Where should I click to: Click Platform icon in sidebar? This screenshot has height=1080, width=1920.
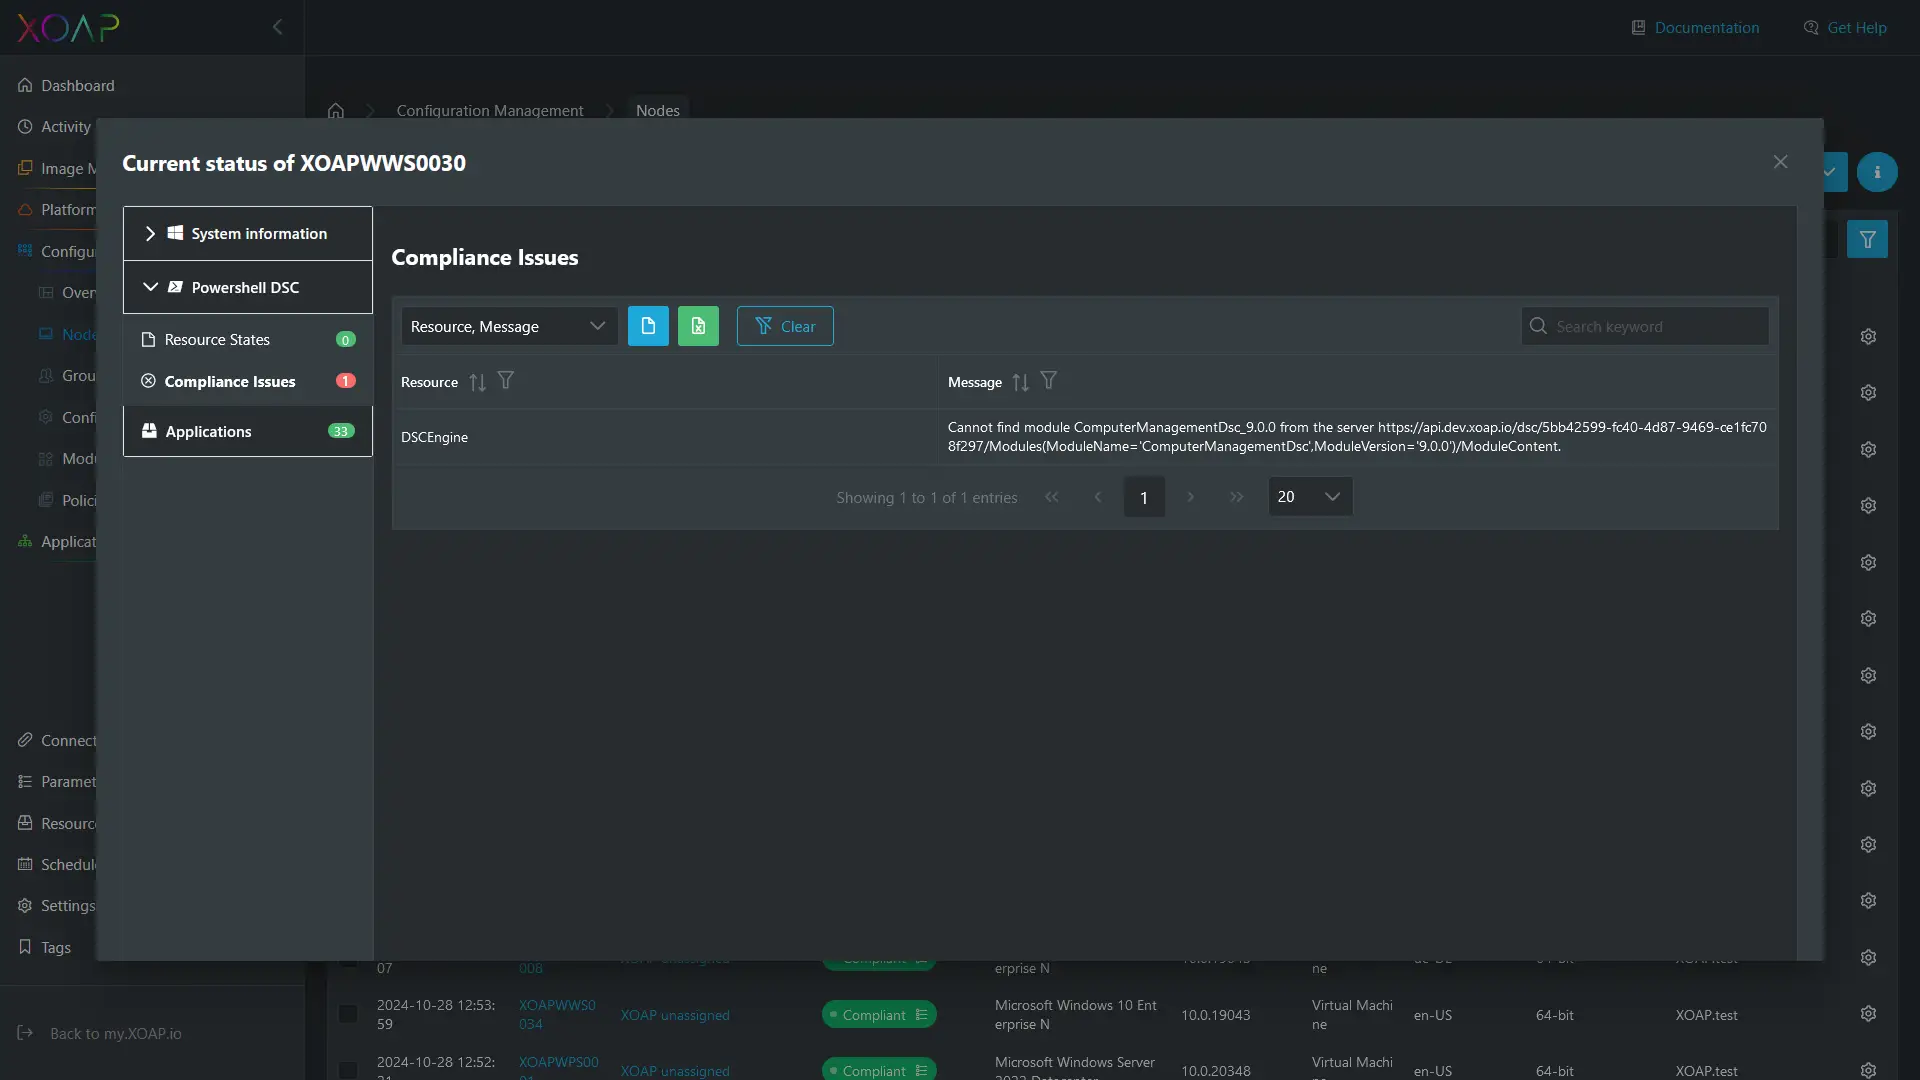[25, 209]
